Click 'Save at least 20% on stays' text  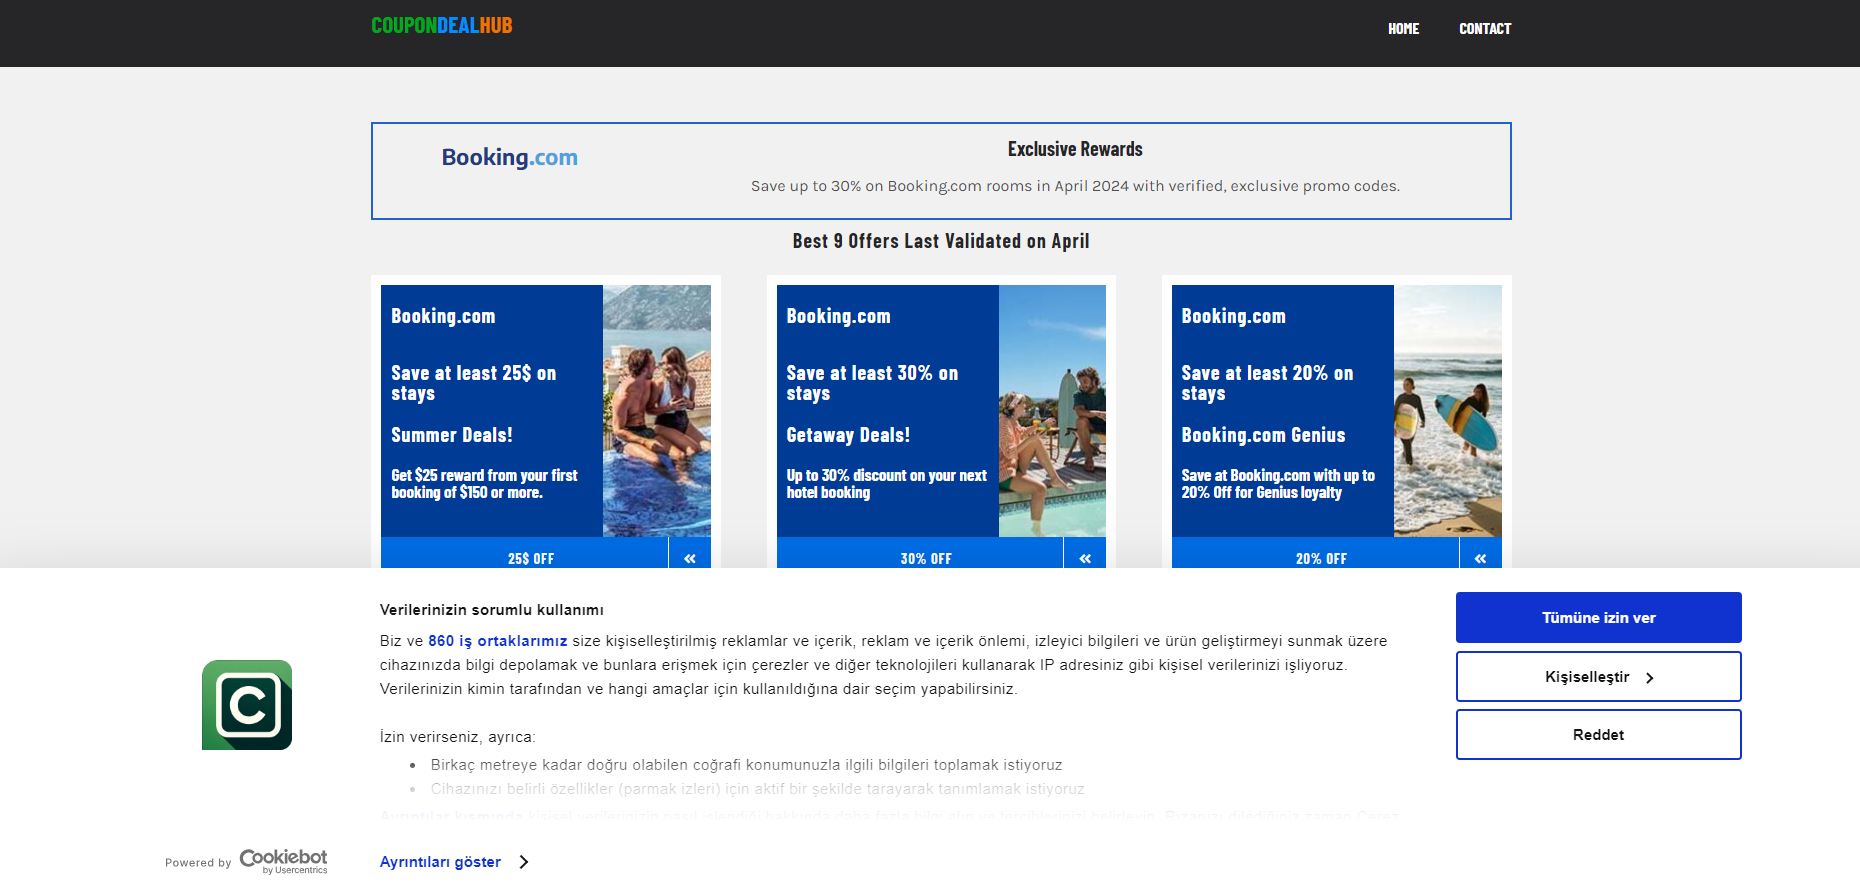coord(1267,383)
